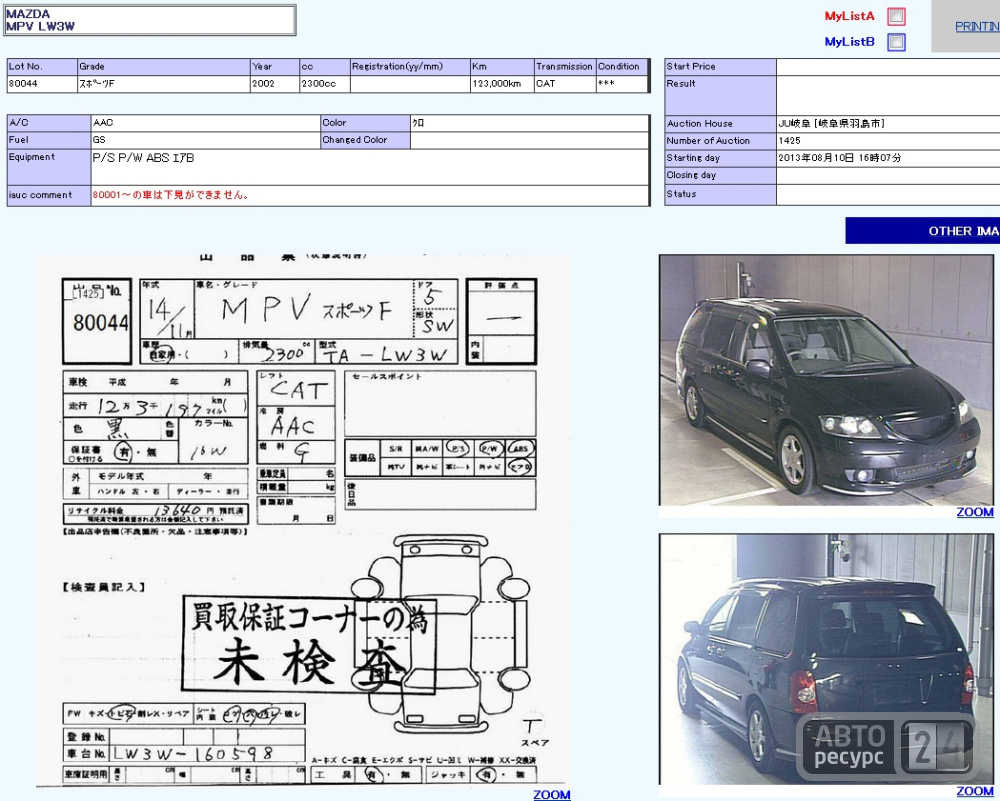Select the CAT transmission cell
The width and height of the screenshot is (1000, 801).
coord(564,84)
